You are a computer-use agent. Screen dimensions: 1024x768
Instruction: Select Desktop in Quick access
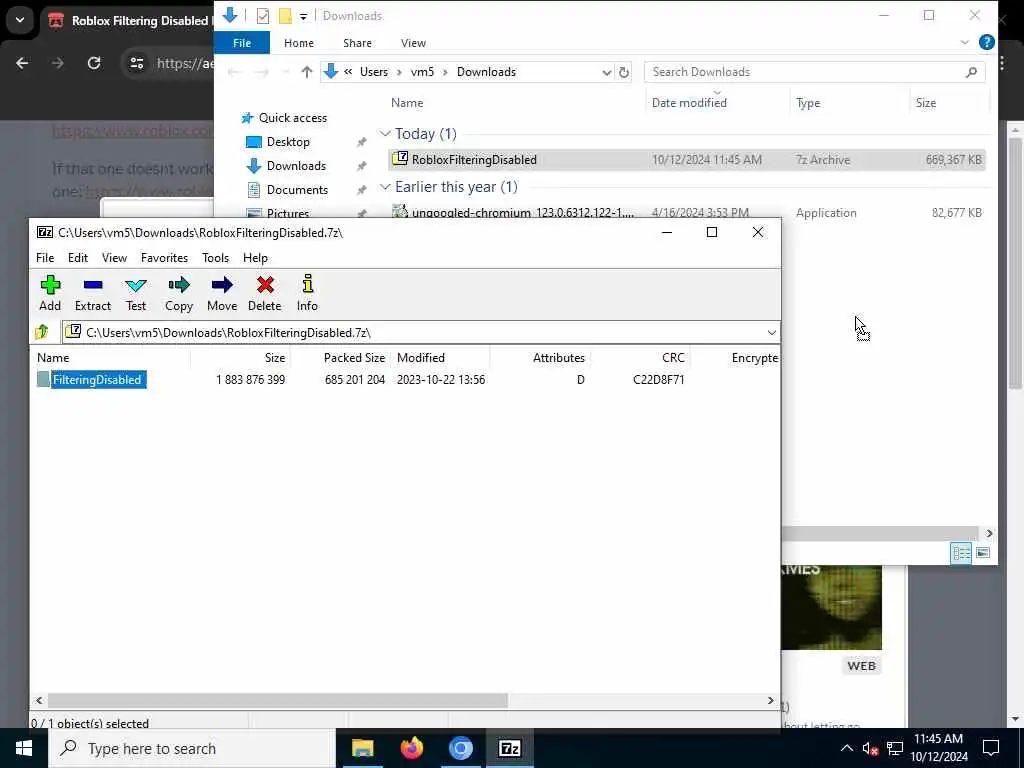[x=288, y=142]
